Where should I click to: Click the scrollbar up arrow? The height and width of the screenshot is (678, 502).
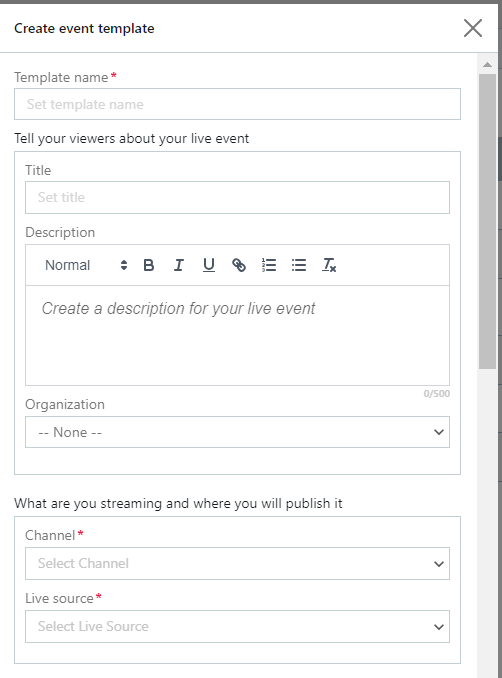[x=487, y=64]
